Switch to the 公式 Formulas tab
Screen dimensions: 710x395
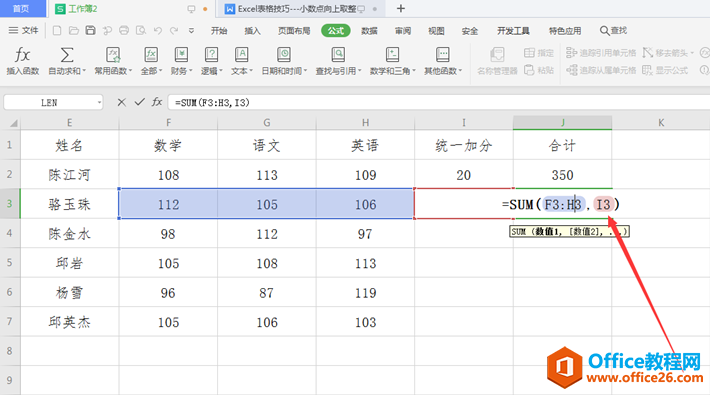pos(336,31)
